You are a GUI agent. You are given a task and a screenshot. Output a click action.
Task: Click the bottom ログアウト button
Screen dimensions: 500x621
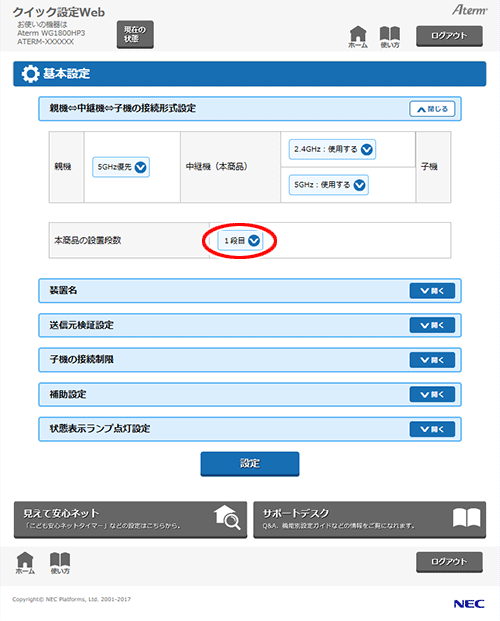449,562
